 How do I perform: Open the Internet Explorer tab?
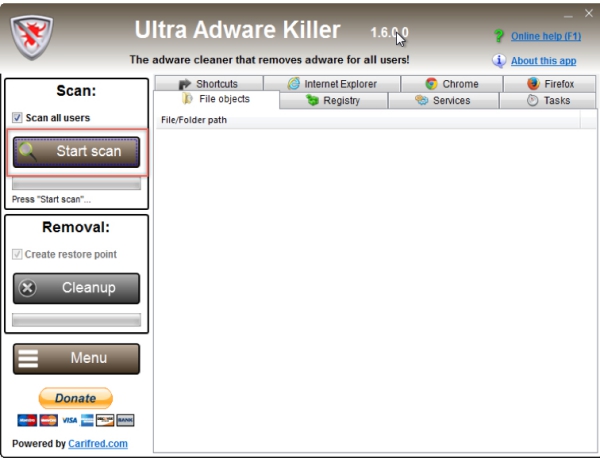pos(332,83)
